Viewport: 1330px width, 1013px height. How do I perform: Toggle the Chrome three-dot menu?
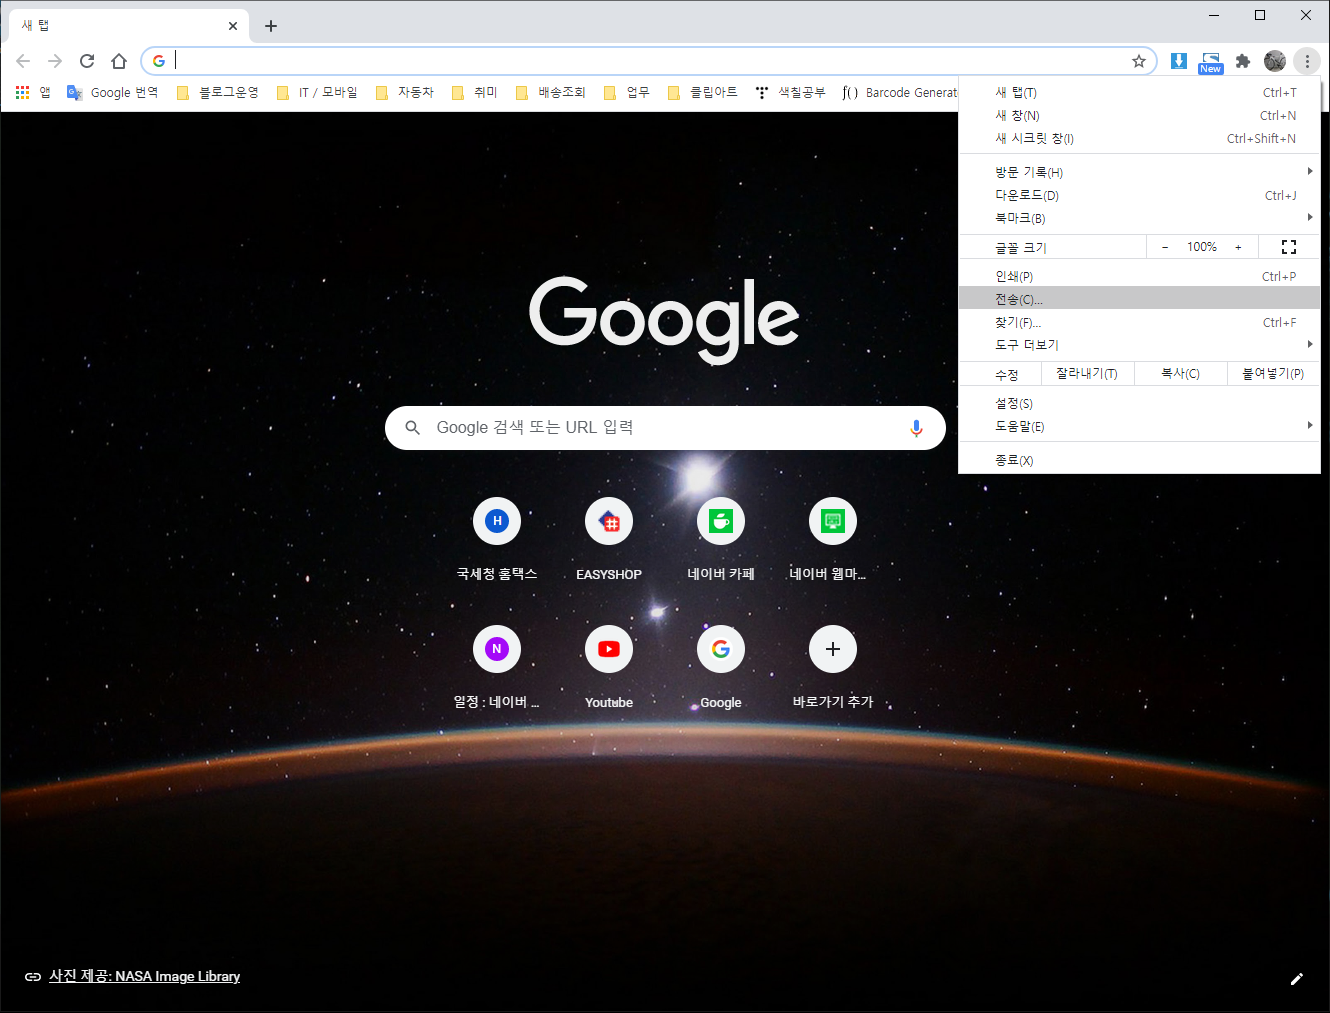(x=1307, y=61)
